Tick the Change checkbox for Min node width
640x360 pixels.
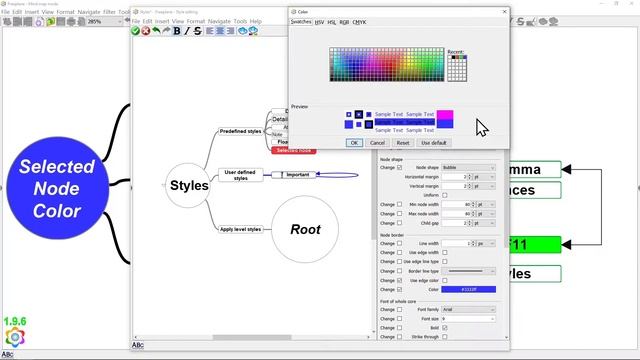400,204
